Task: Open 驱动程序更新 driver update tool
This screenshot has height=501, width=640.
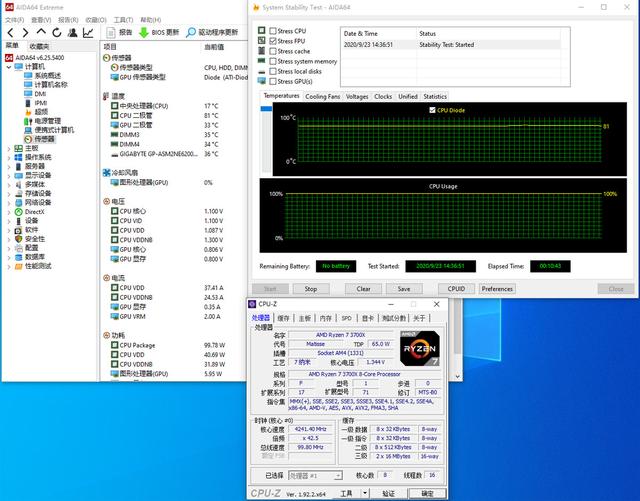Action: [212, 33]
